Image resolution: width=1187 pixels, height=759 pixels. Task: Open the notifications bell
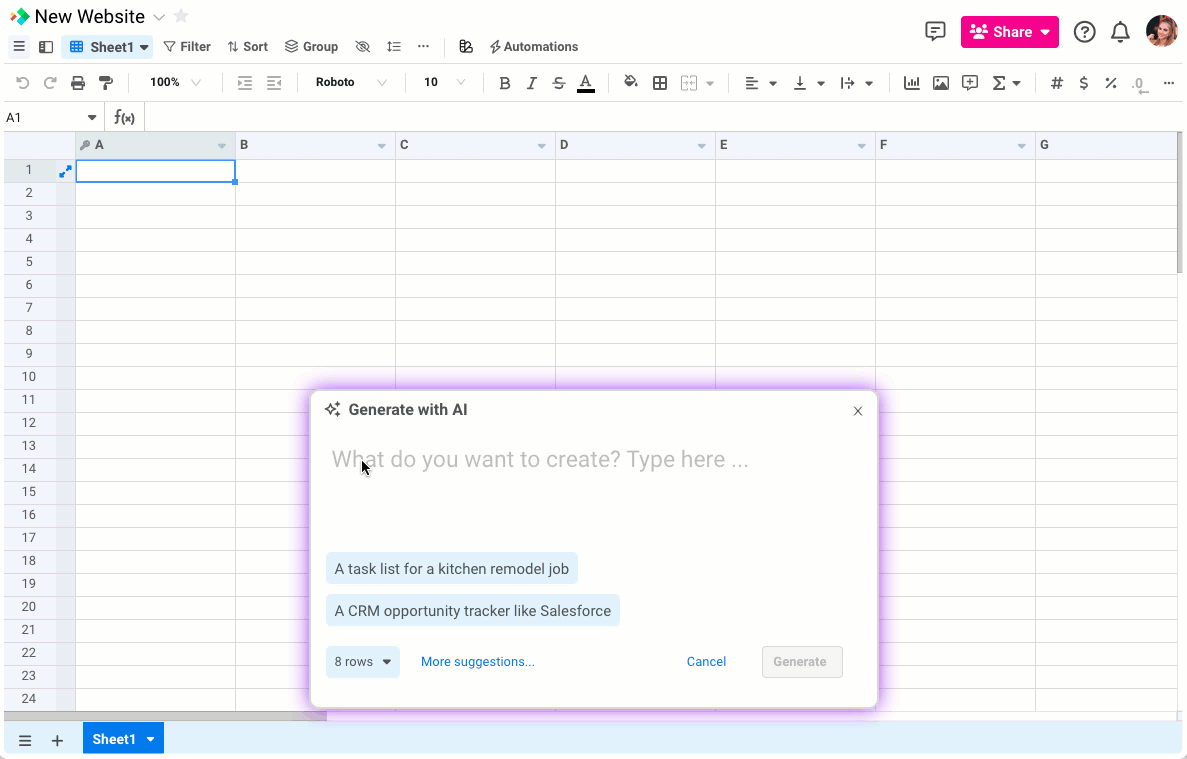(x=1120, y=32)
